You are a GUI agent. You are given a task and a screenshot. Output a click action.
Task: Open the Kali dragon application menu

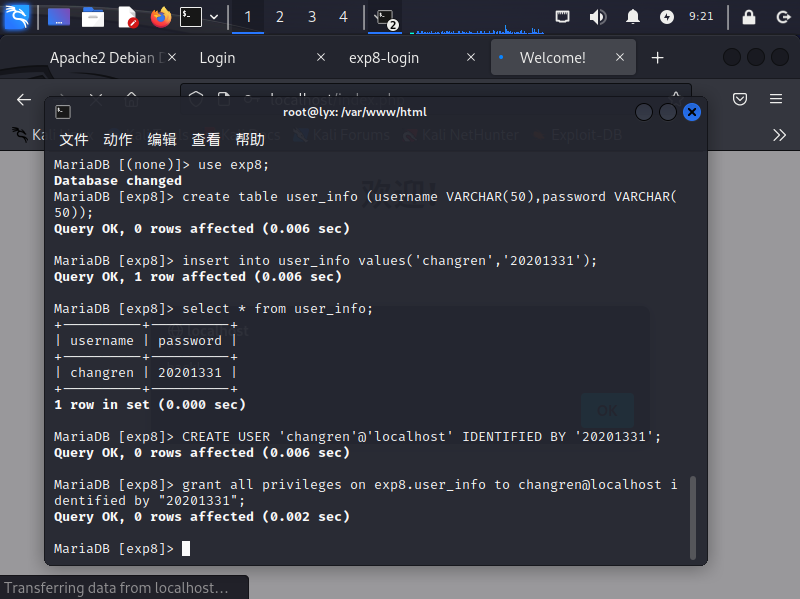(x=17, y=17)
